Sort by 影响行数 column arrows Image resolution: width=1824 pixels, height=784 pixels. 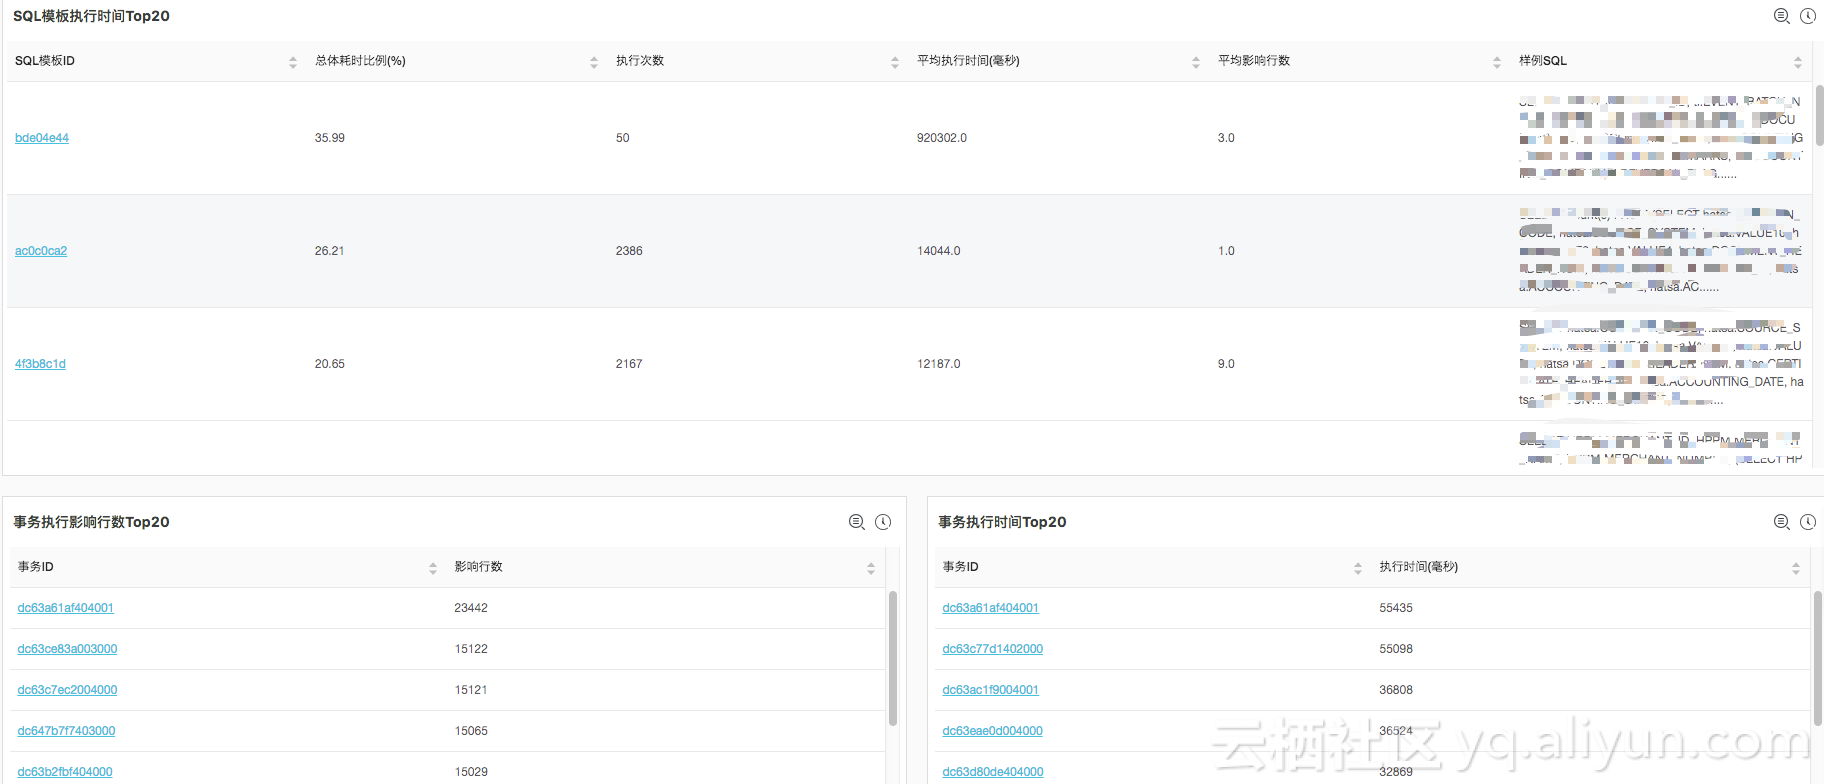coord(871,568)
